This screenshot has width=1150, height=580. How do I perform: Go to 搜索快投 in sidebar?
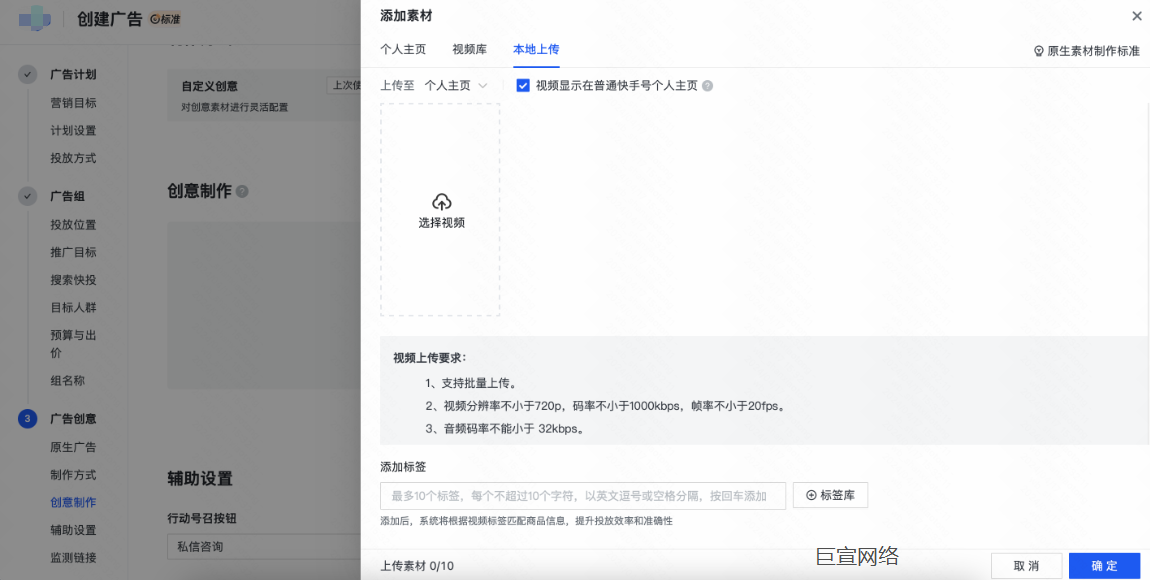click(73, 280)
